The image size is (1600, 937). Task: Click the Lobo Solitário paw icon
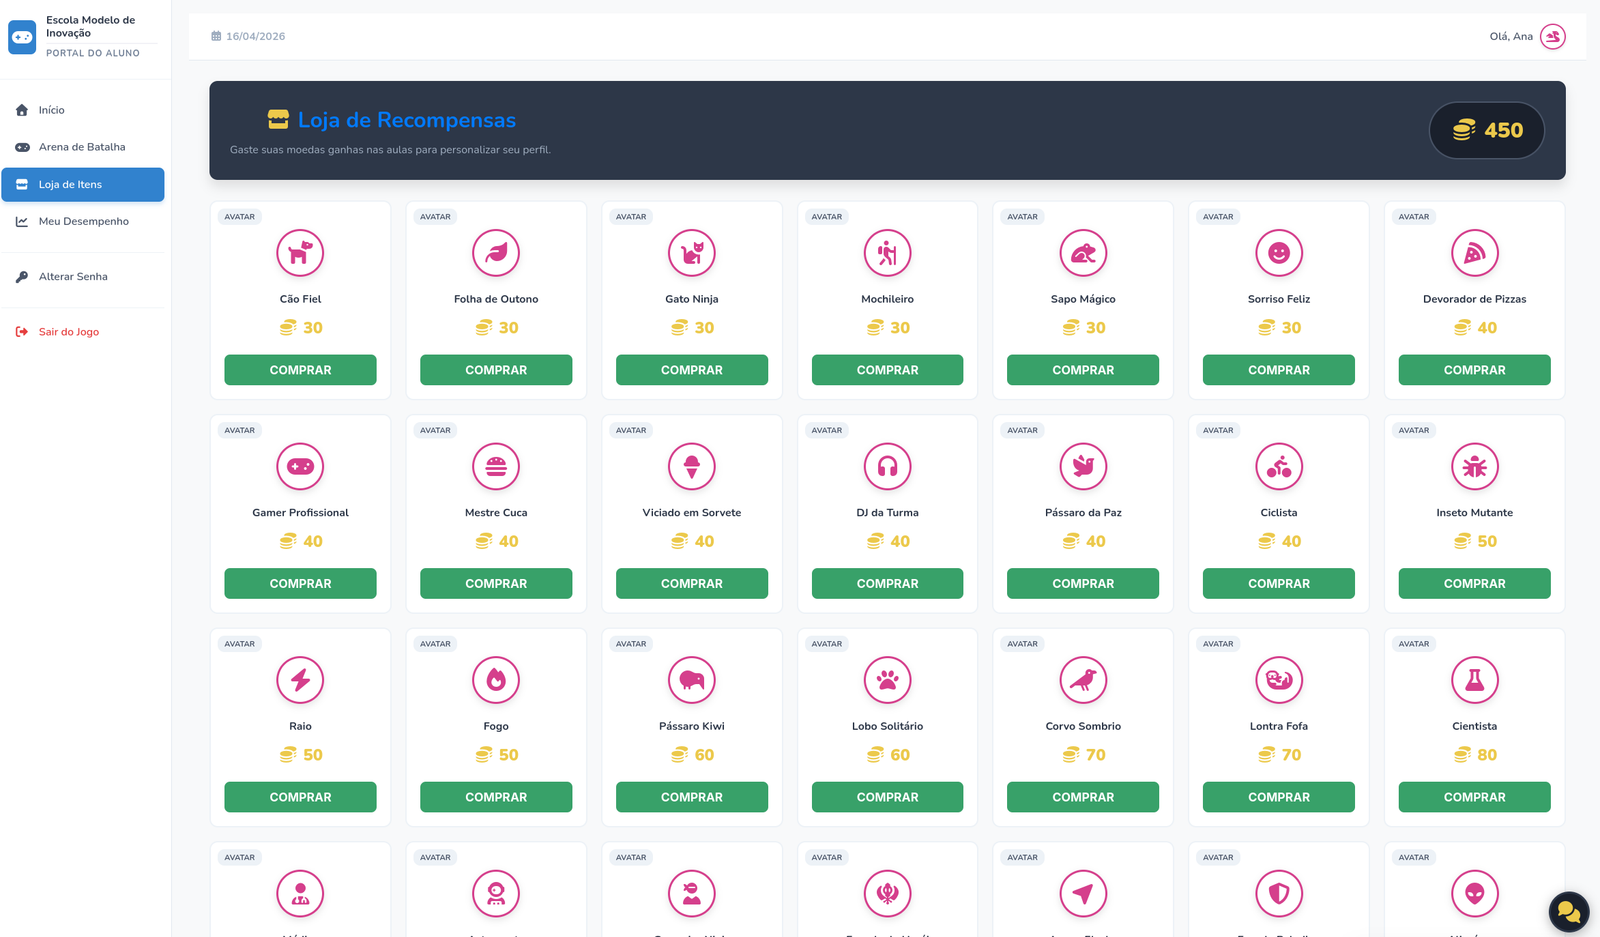click(x=887, y=680)
